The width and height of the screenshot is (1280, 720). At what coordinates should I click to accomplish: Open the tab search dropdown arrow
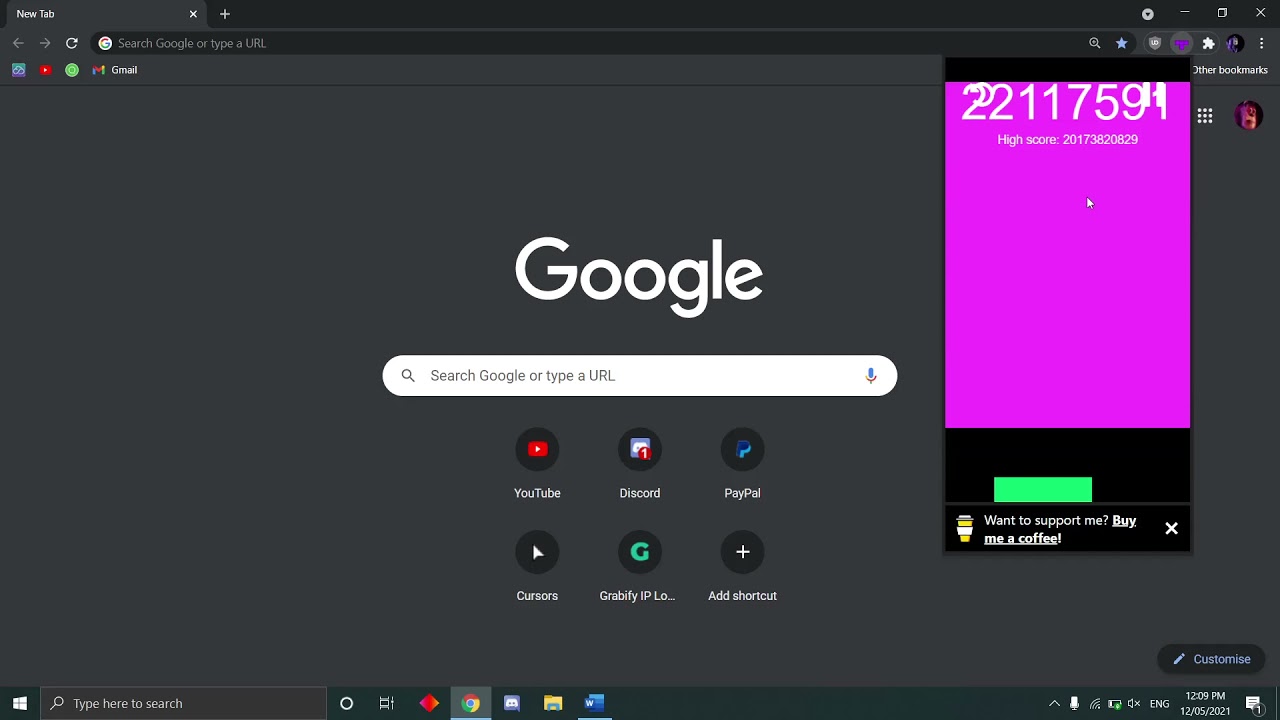pyautogui.click(x=1148, y=14)
